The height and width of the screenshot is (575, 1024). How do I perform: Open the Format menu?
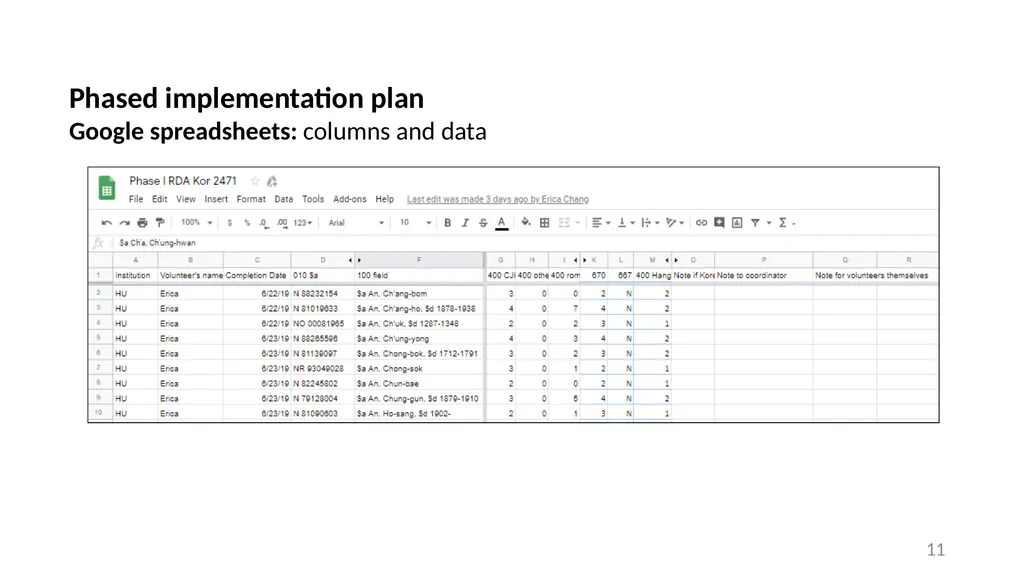(251, 199)
